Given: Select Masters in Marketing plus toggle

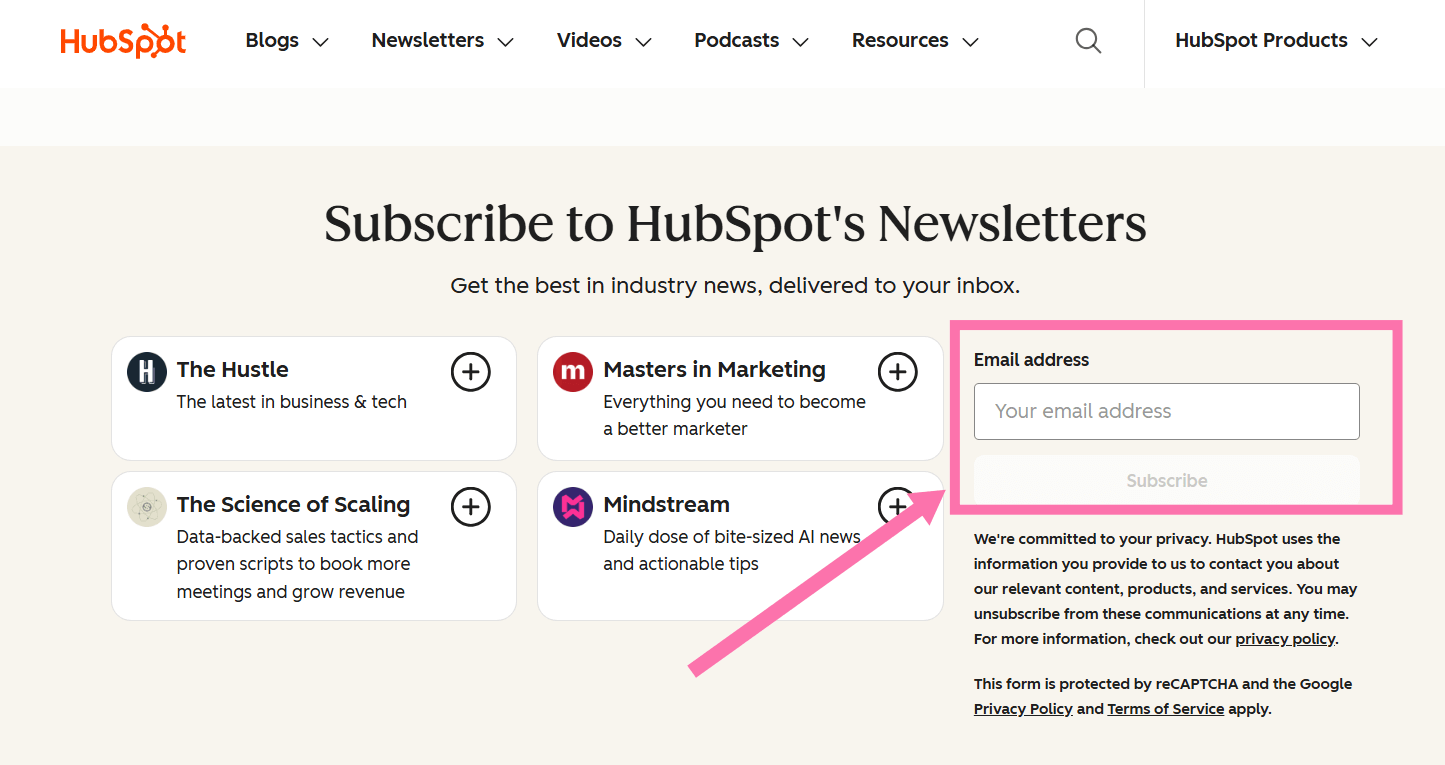Looking at the screenshot, I should point(897,372).
